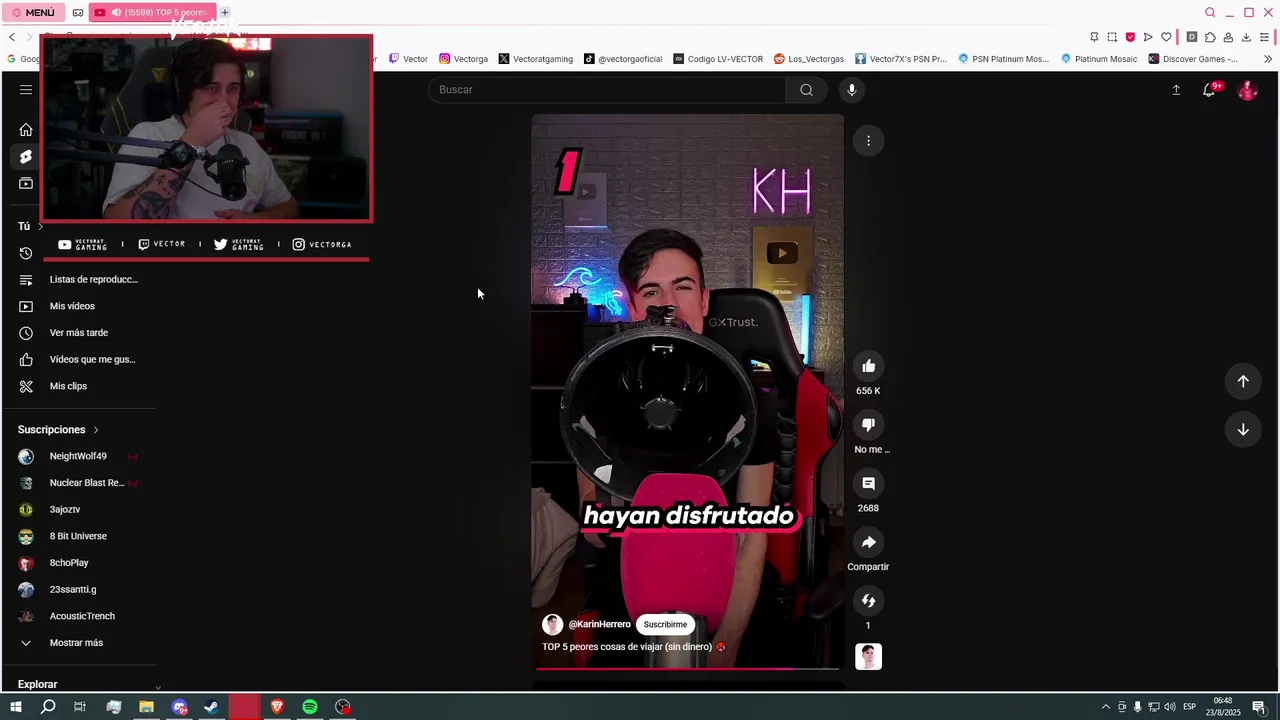This screenshot has height=720, width=1280.
Task: Open Discover Games bookmark
Action: [1193, 59]
